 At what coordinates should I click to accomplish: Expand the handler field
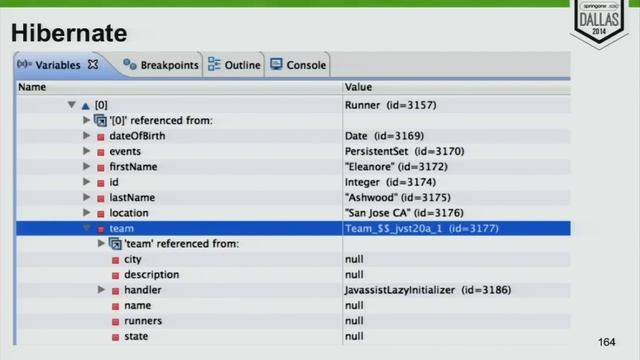pos(101,289)
